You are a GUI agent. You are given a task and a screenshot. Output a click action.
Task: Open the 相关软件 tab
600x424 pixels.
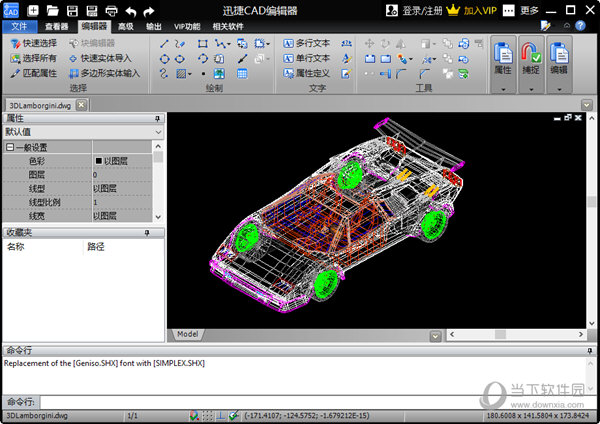point(228,26)
